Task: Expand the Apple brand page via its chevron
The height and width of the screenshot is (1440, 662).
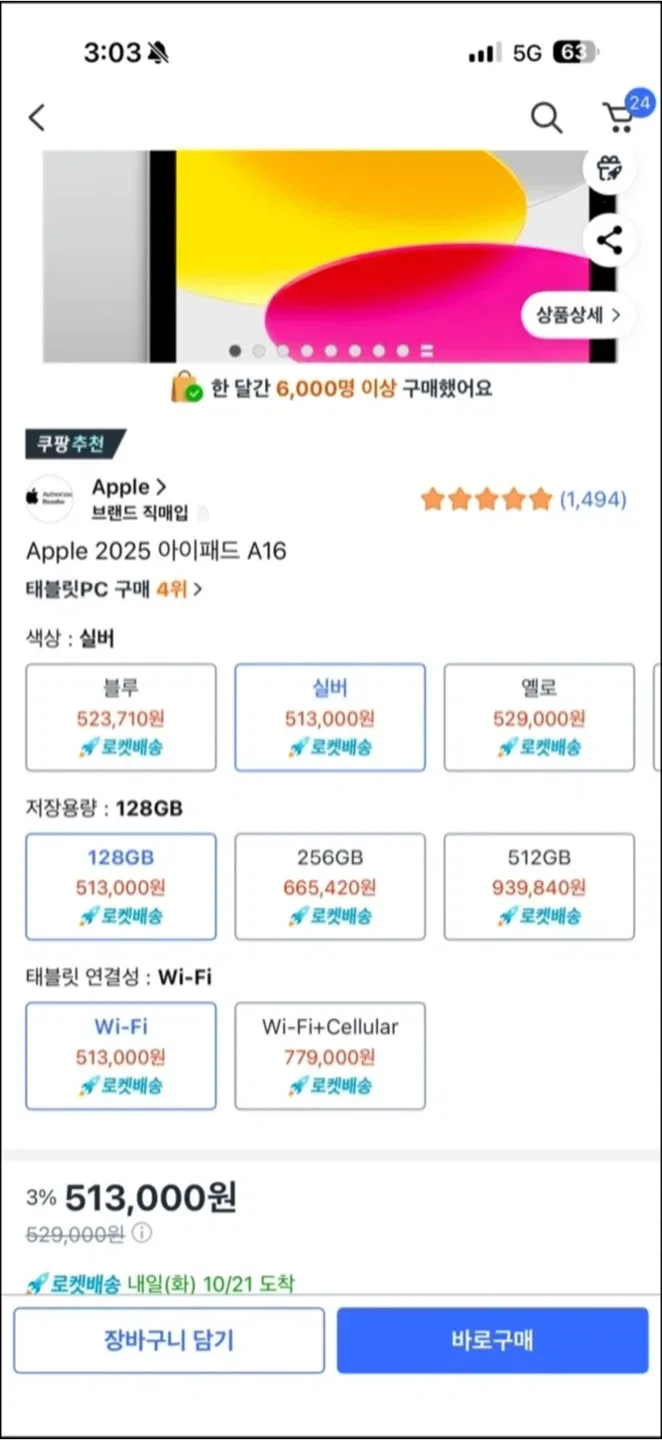Action: 162,487
